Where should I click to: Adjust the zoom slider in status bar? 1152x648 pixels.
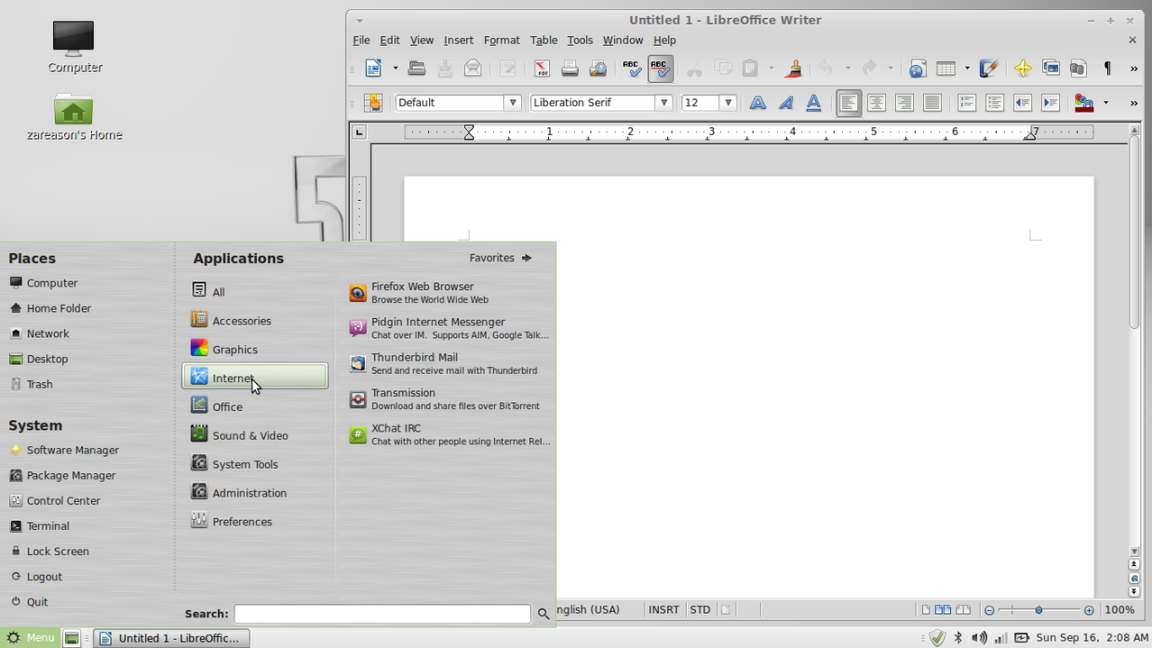click(x=1038, y=610)
